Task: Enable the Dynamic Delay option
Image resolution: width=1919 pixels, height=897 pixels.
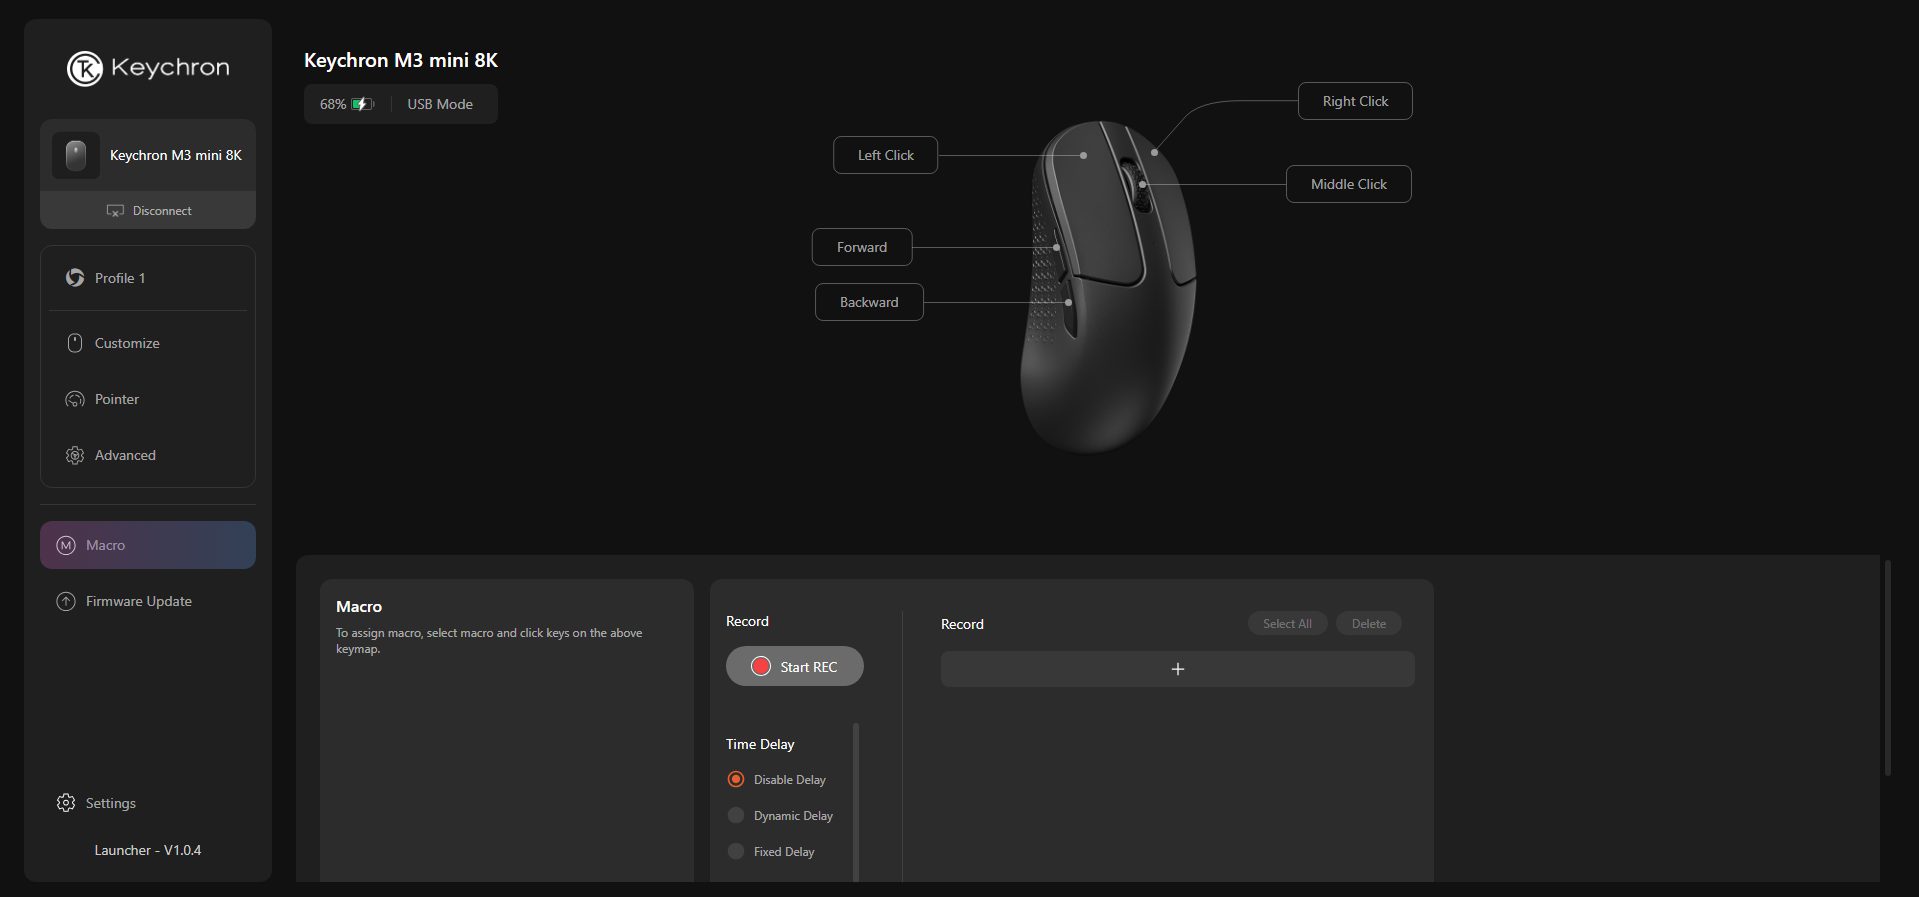Action: pyautogui.click(x=736, y=815)
